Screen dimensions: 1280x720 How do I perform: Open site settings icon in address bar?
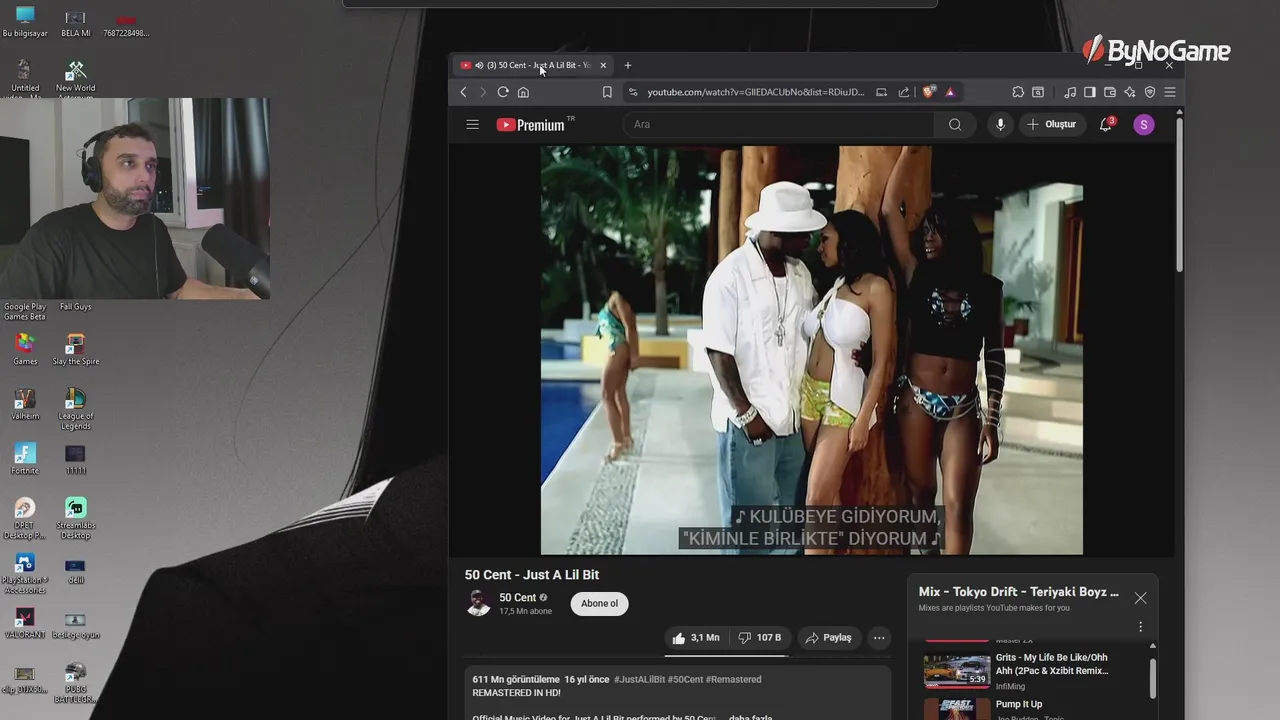[x=632, y=92]
